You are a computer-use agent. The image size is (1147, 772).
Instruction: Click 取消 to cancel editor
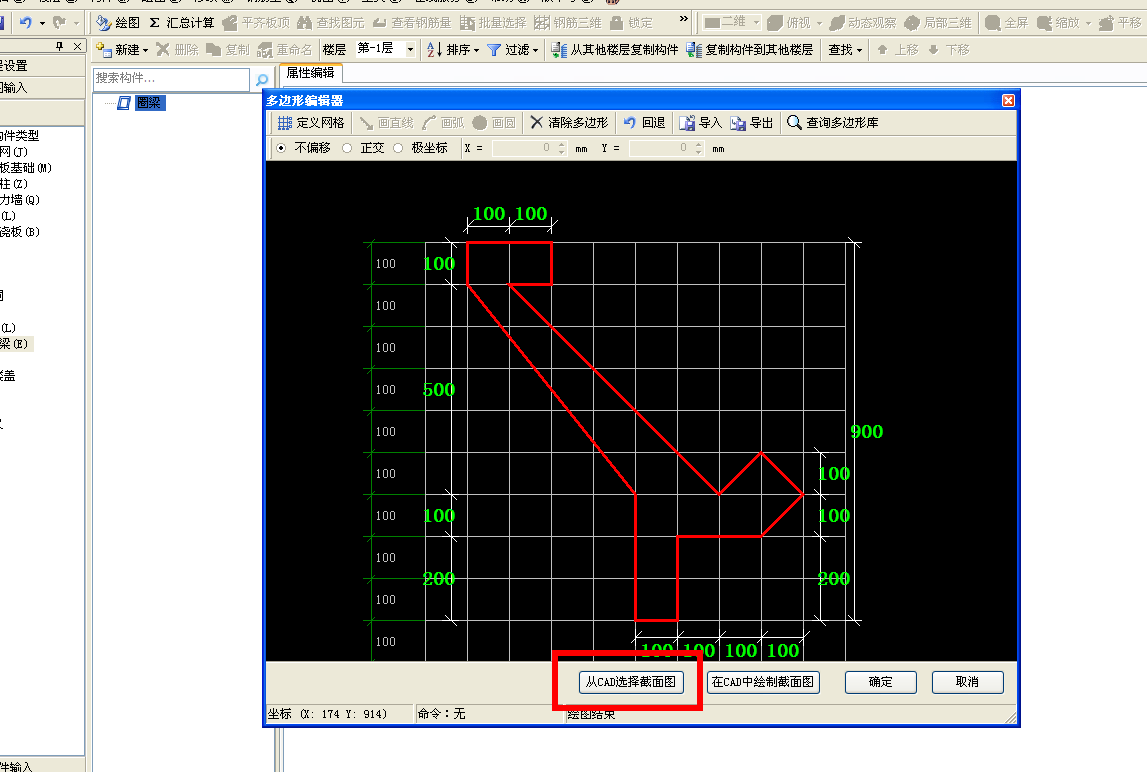click(x=967, y=682)
